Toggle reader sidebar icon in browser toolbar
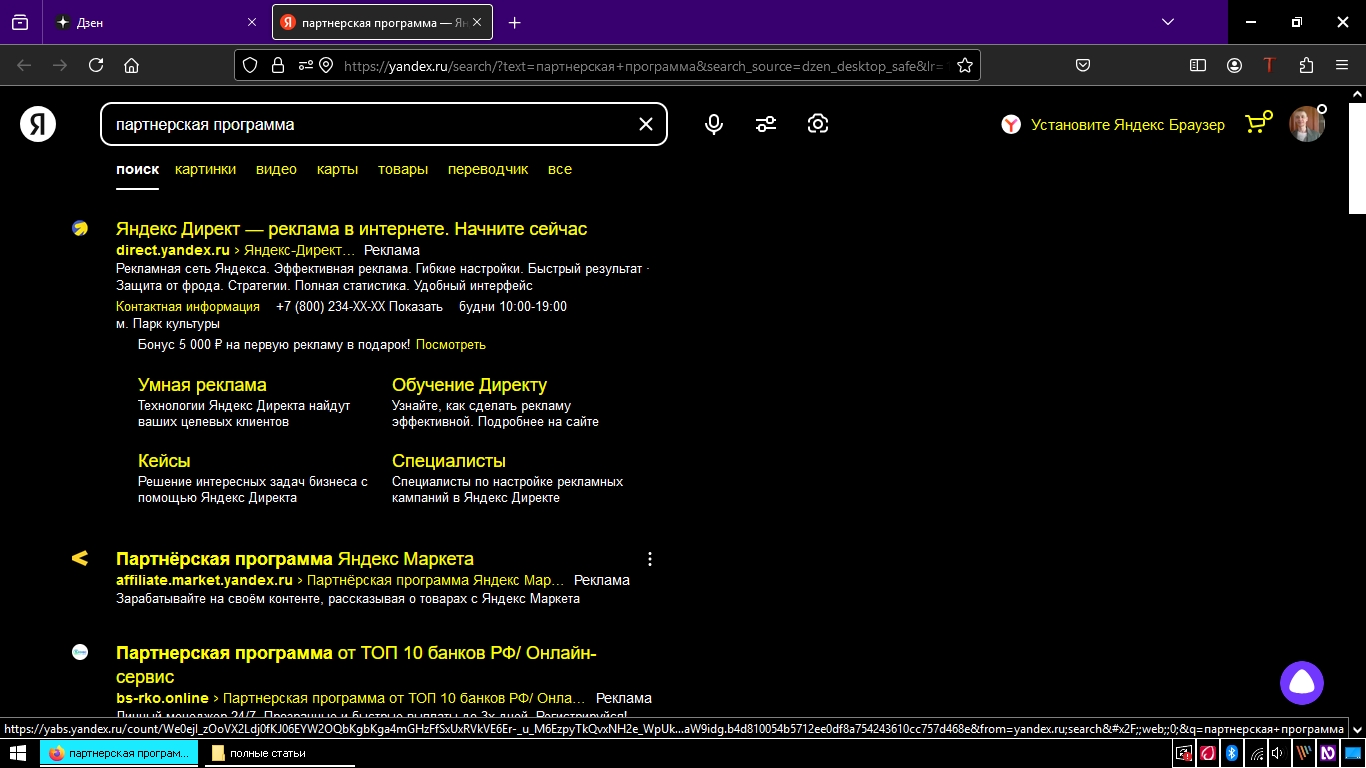This screenshot has width=1366, height=768. [x=1198, y=65]
